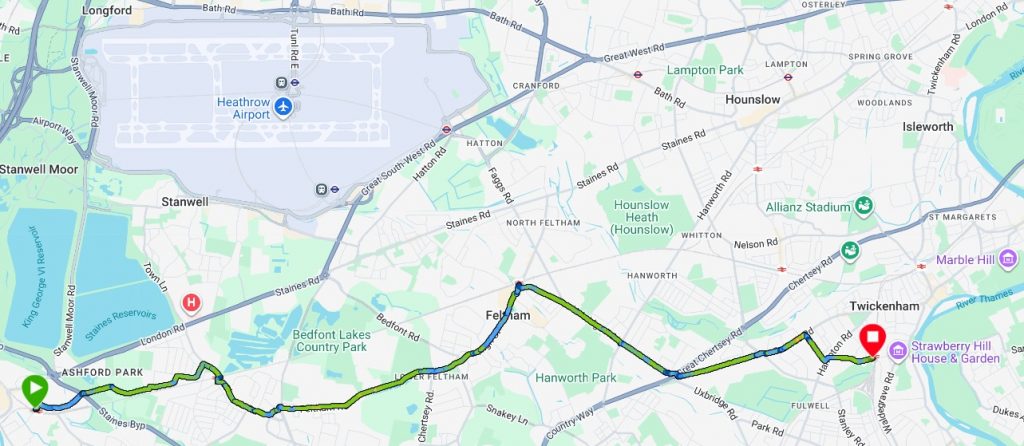Select the Heathrow Airport airplane icon

click(283, 106)
